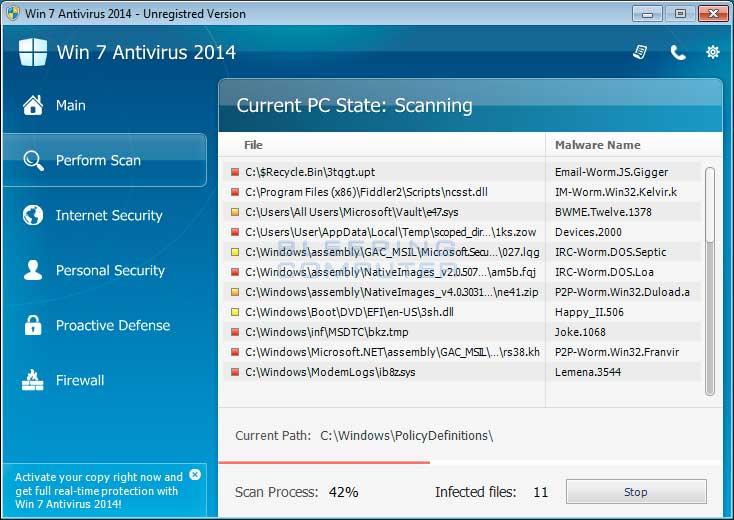This screenshot has height=520, width=734.
Task: Select the BWME.Twelve.1378 entry
Action: pos(603,212)
